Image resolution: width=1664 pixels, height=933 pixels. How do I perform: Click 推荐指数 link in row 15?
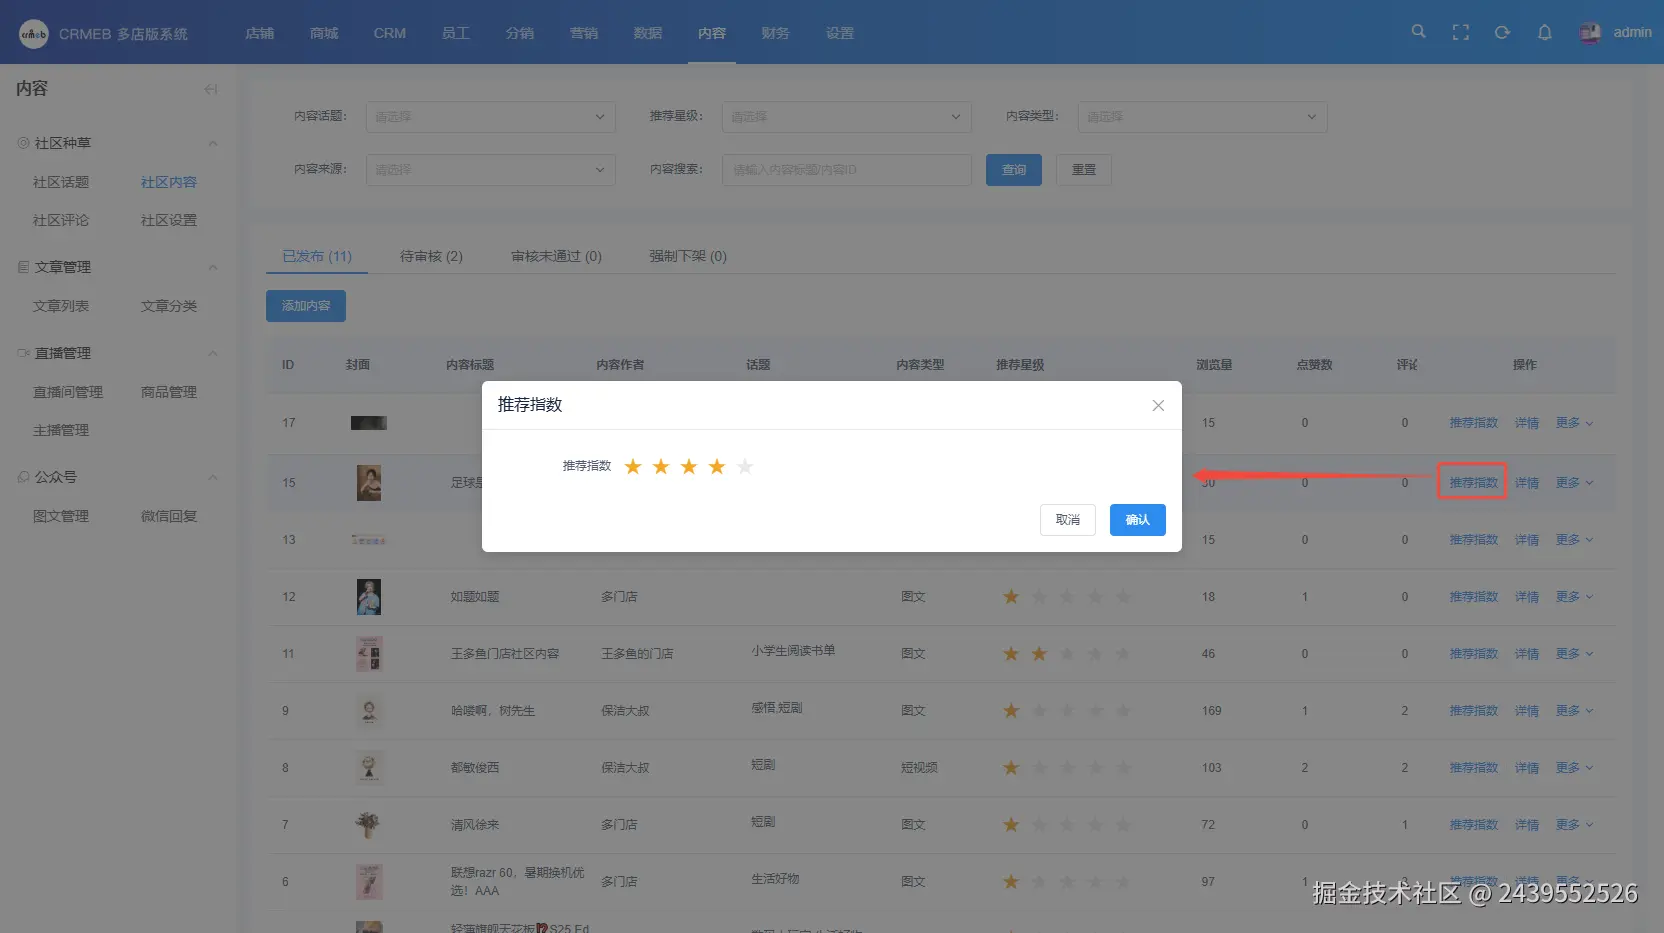pyautogui.click(x=1474, y=483)
